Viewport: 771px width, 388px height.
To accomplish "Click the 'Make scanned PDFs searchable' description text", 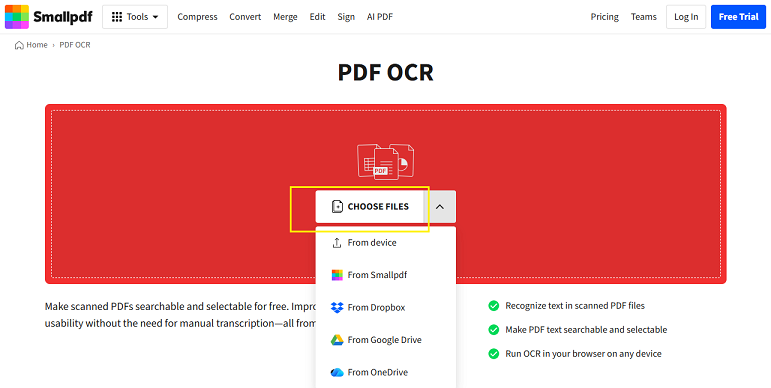I will [180, 315].
